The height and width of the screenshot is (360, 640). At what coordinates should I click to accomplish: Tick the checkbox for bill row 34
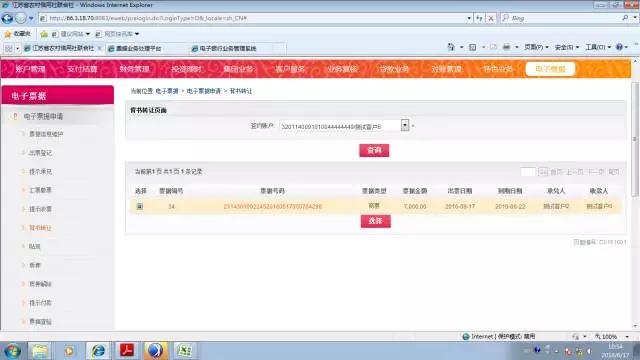pyautogui.click(x=140, y=207)
